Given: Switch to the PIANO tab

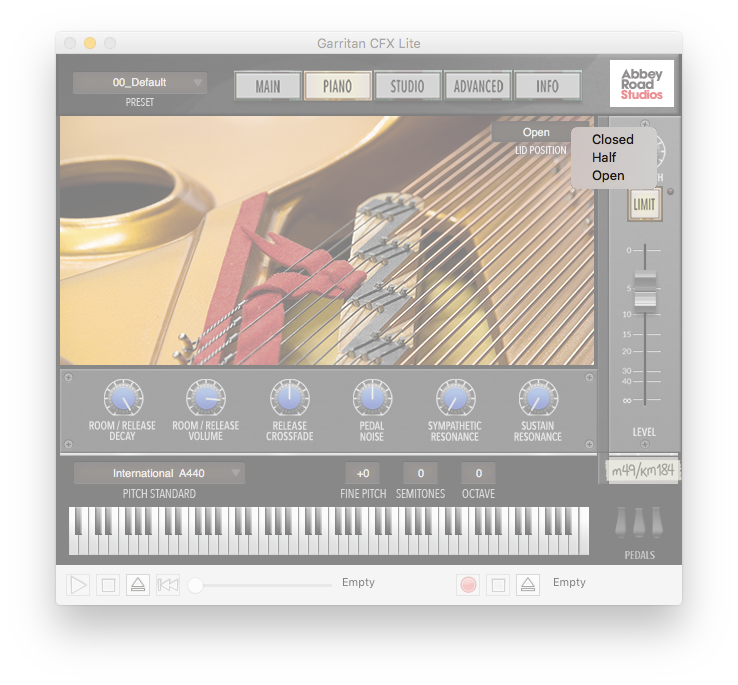Looking at the screenshot, I should click(337, 86).
